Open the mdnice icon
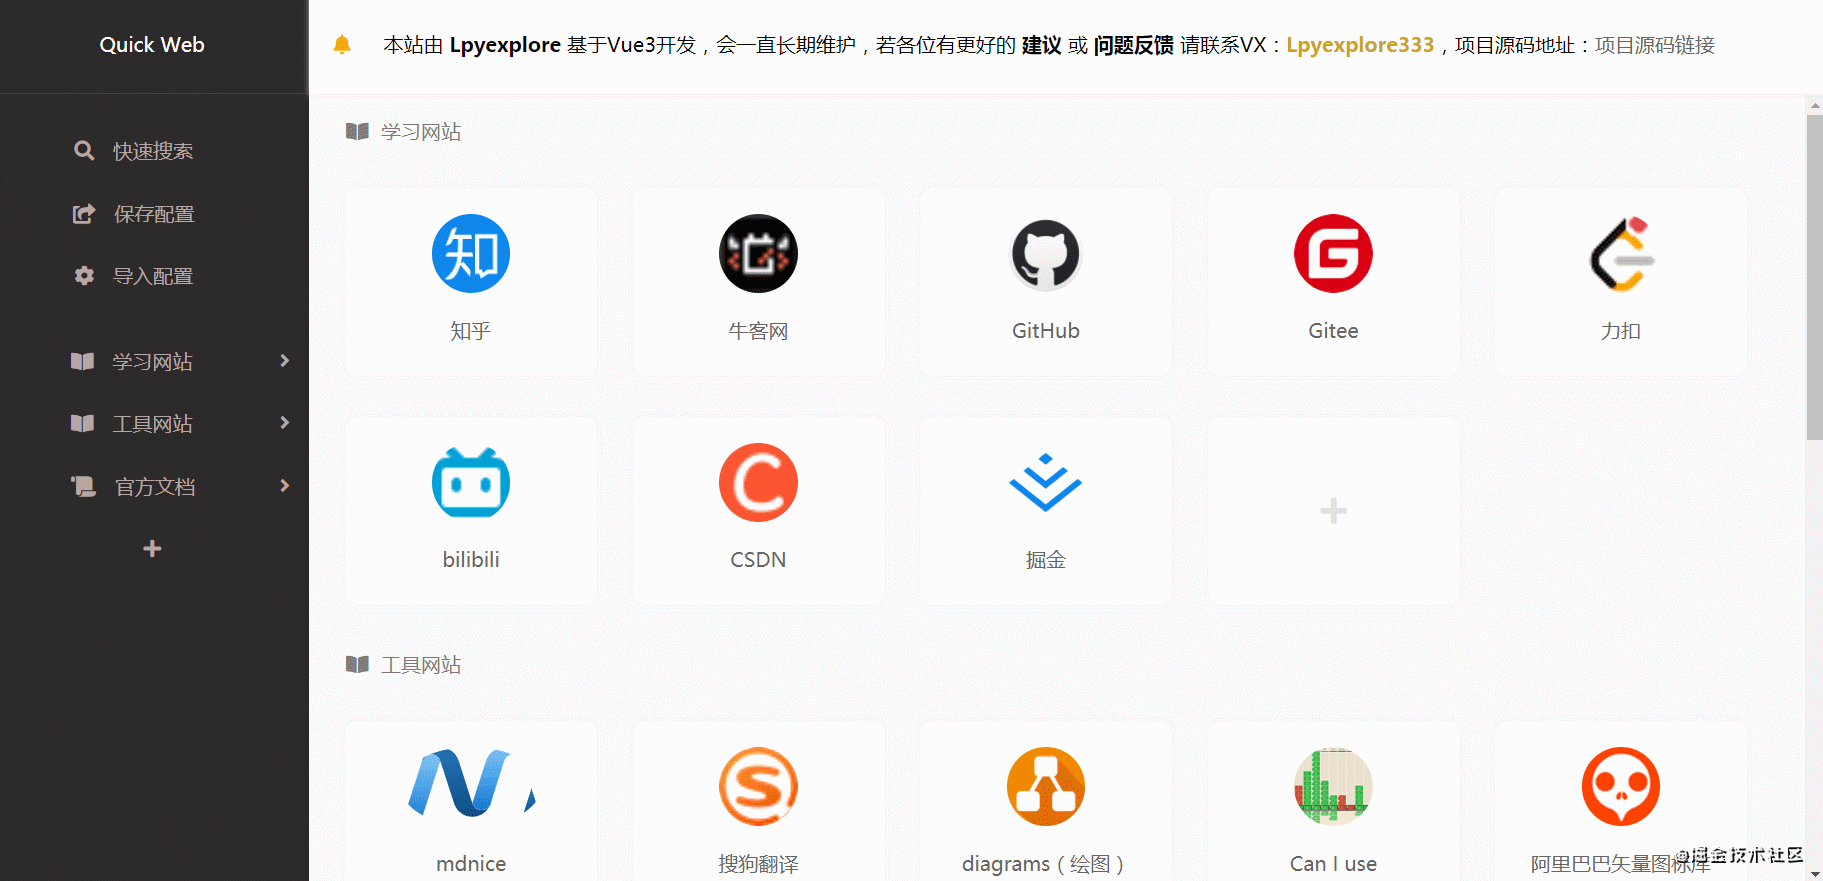This screenshot has height=881, width=1823. (471, 783)
